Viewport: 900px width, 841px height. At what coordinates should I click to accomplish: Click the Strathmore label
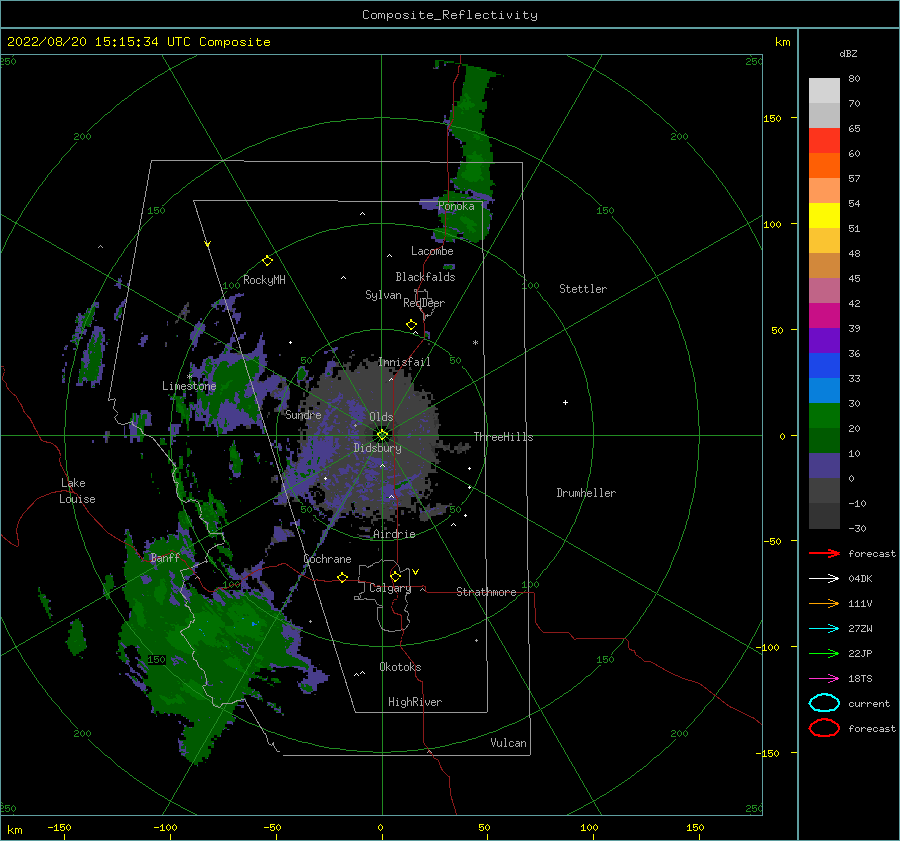coord(486,592)
